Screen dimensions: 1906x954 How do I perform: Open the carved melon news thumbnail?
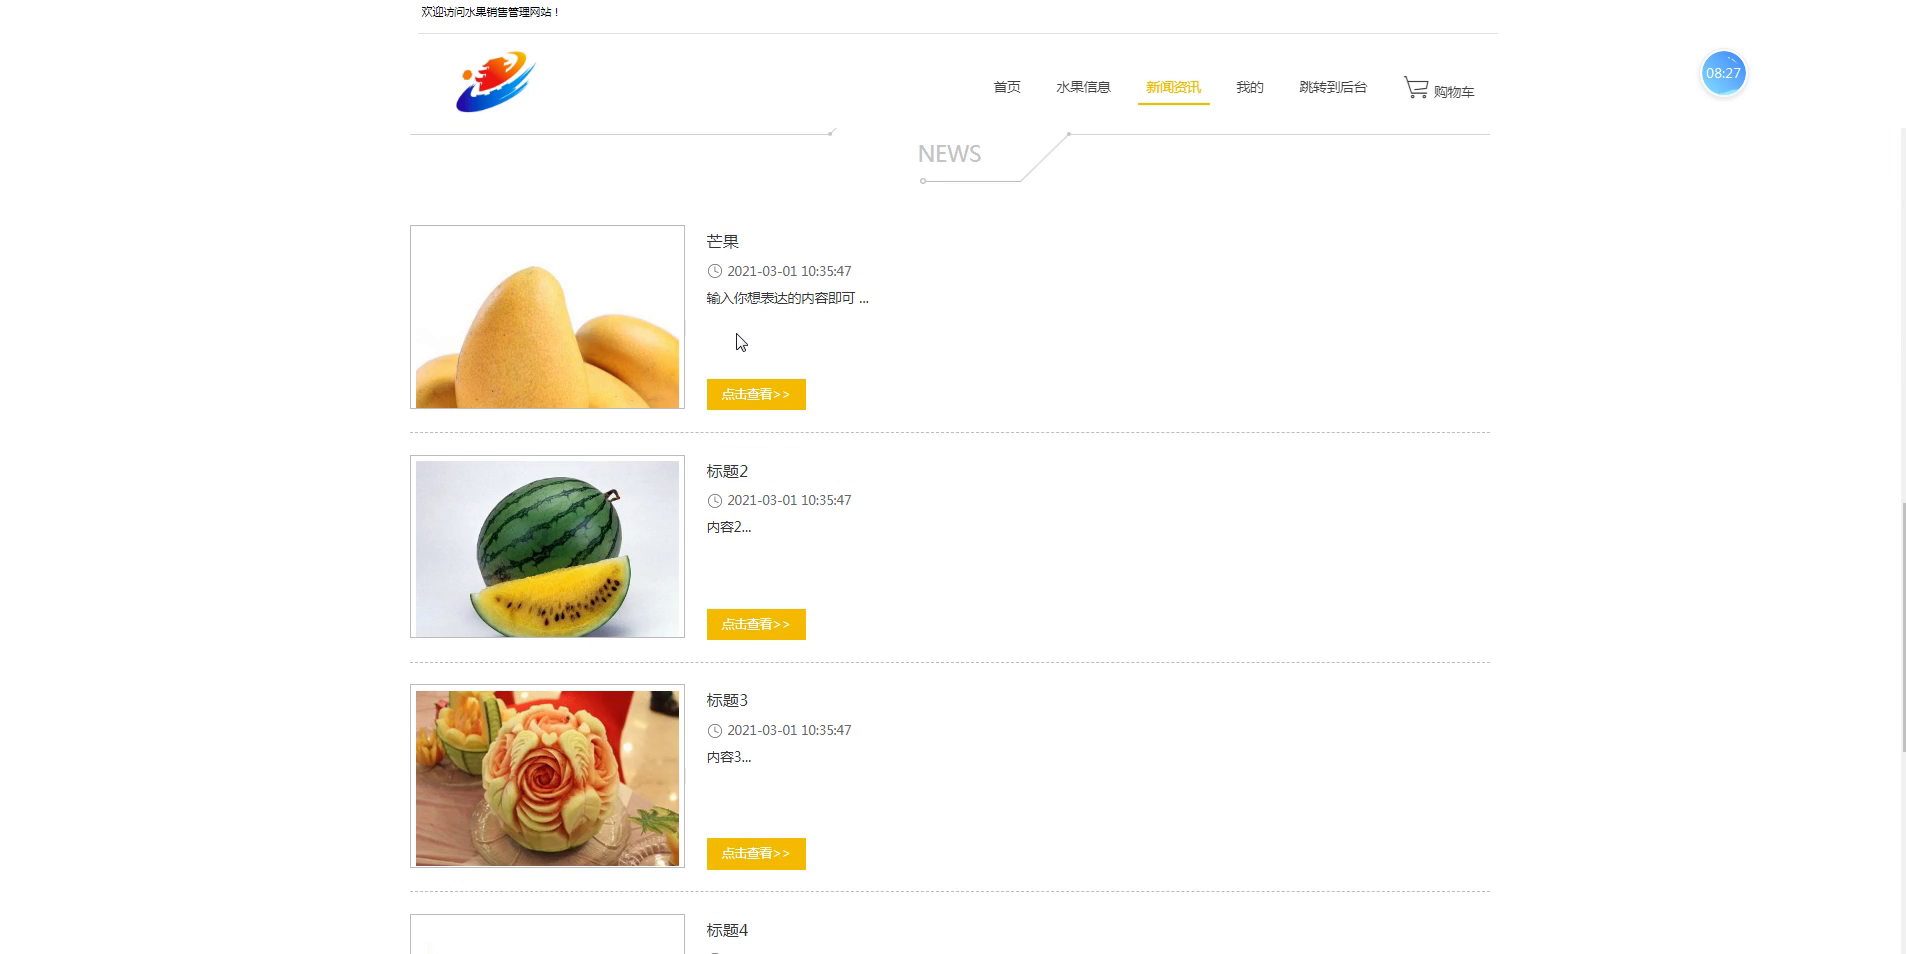pyautogui.click(x=547, y=776)
